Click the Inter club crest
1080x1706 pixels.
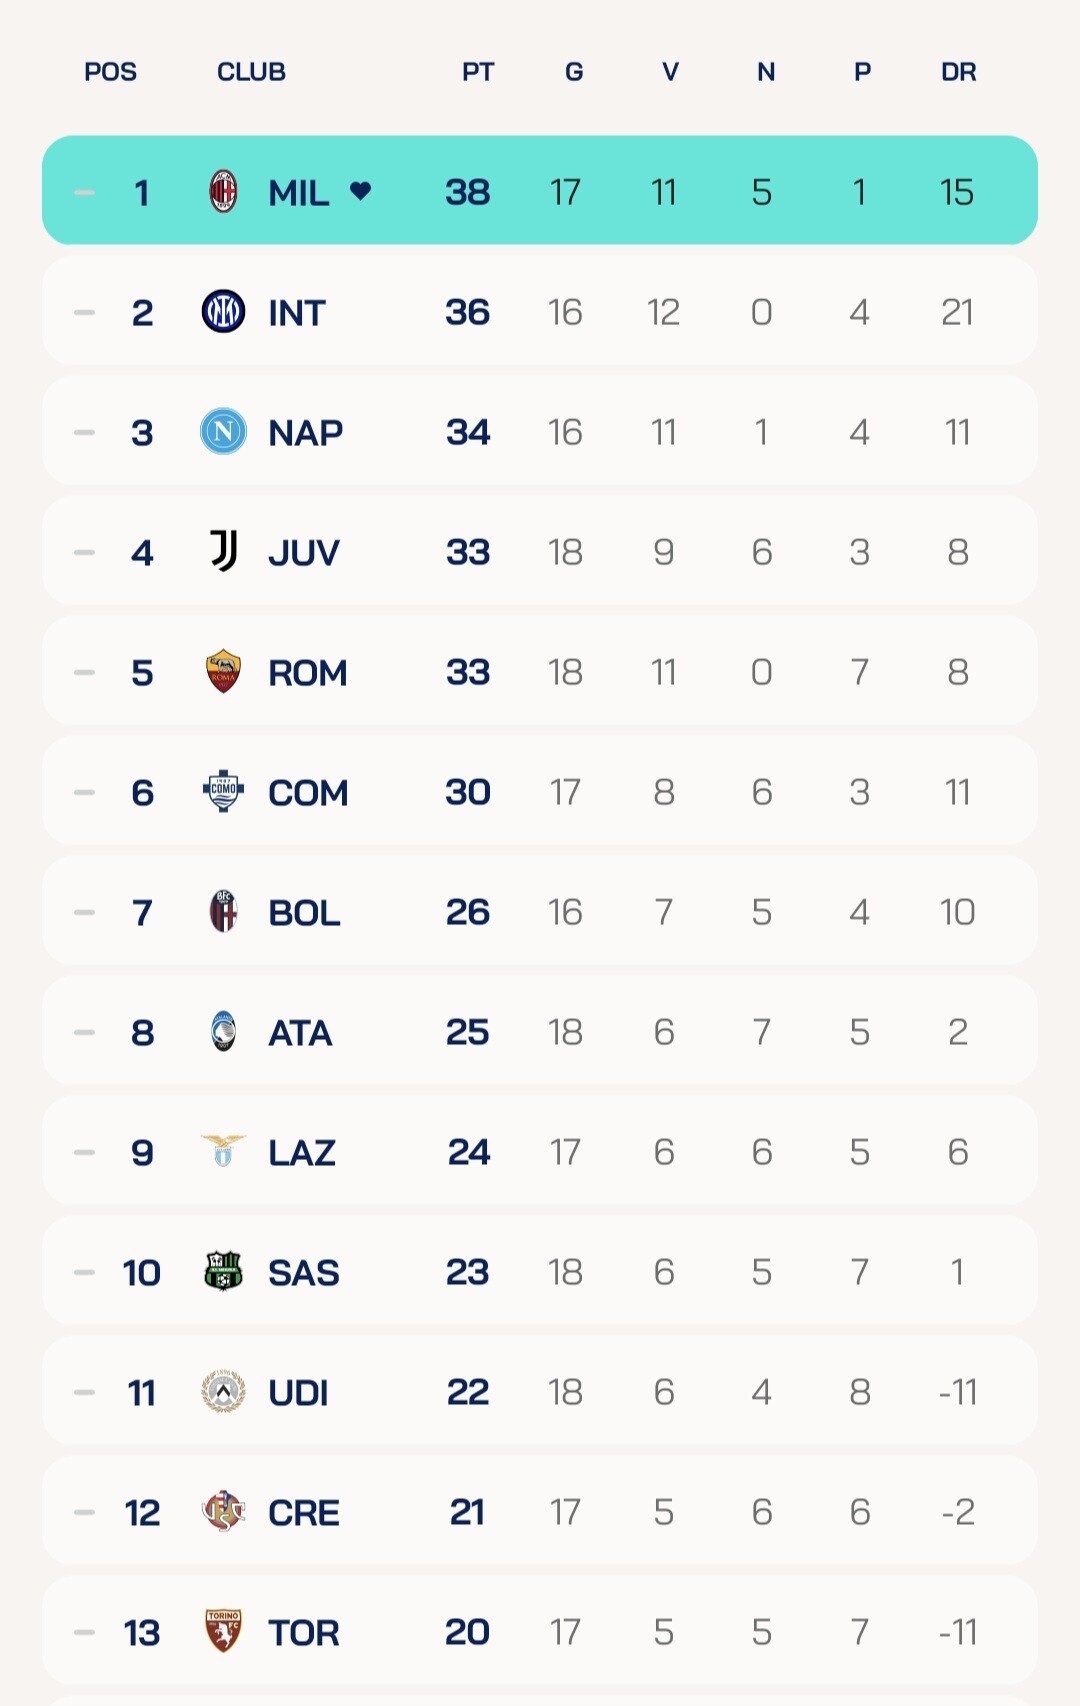click(x=223, y=312)
